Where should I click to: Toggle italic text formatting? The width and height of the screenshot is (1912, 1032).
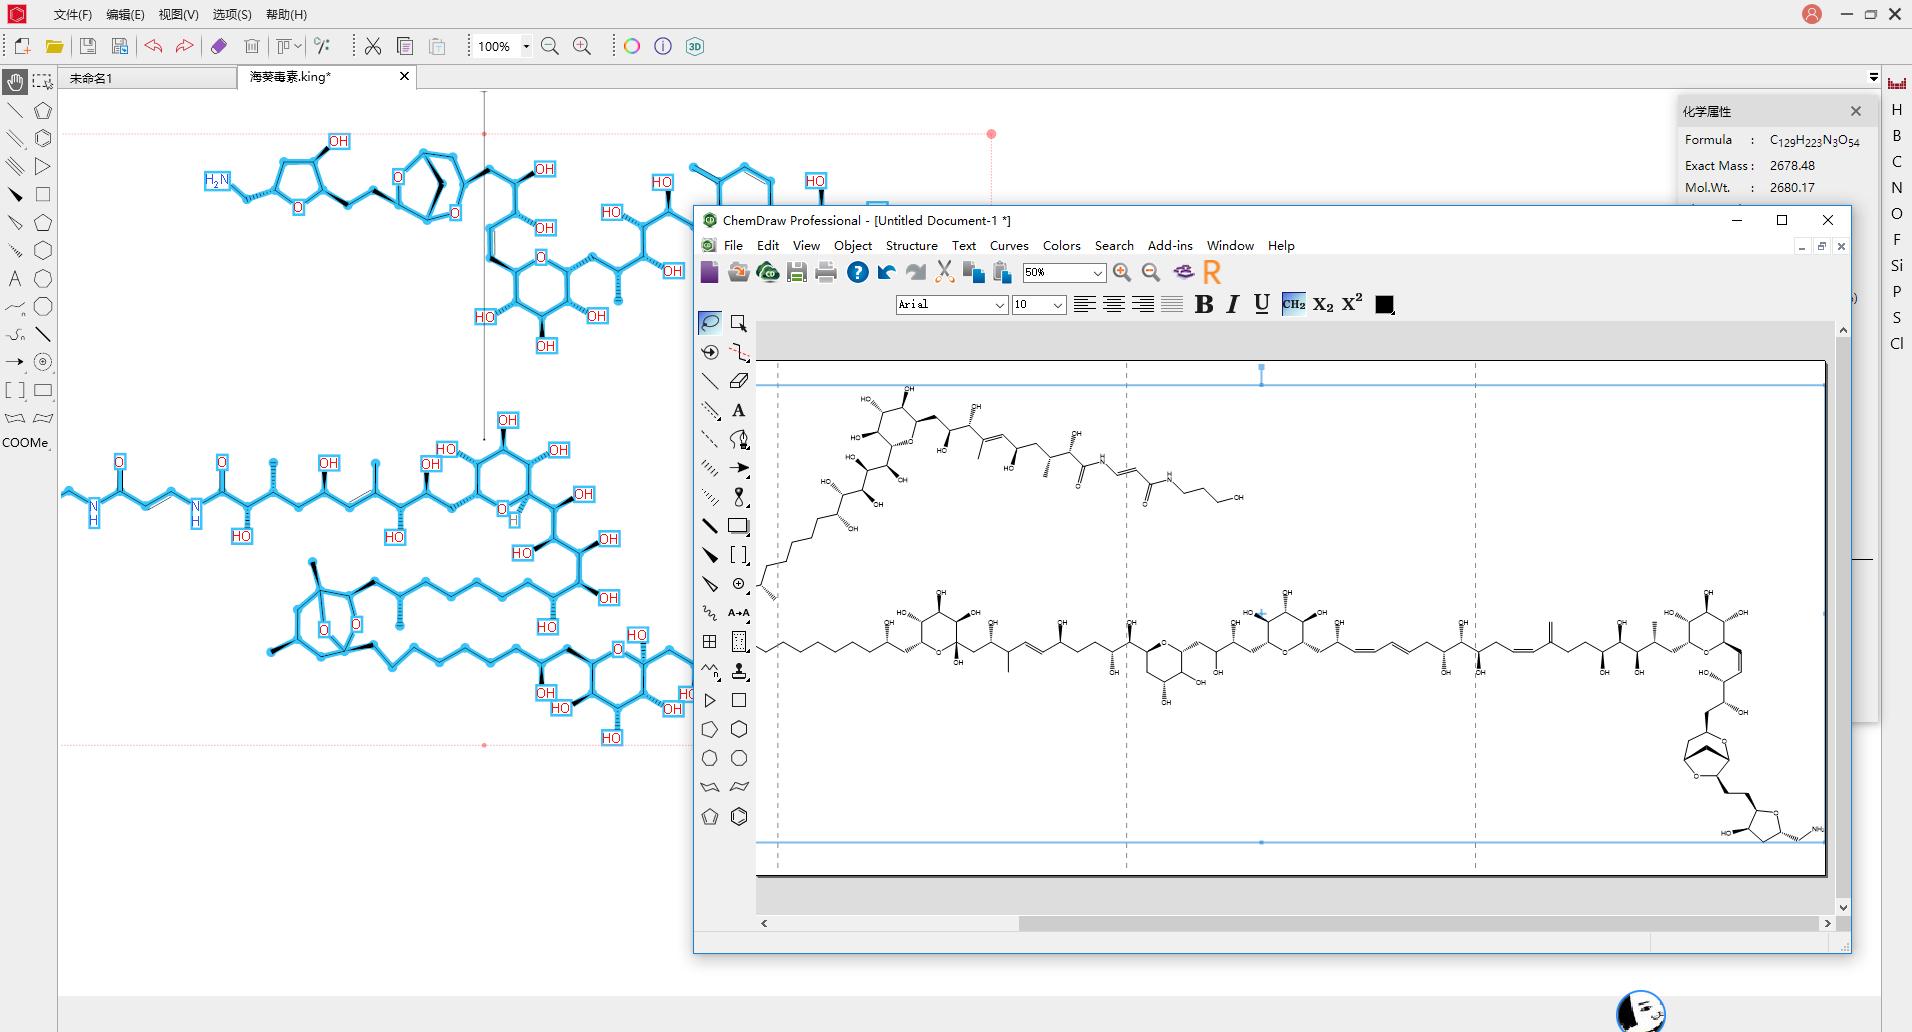1233,304
